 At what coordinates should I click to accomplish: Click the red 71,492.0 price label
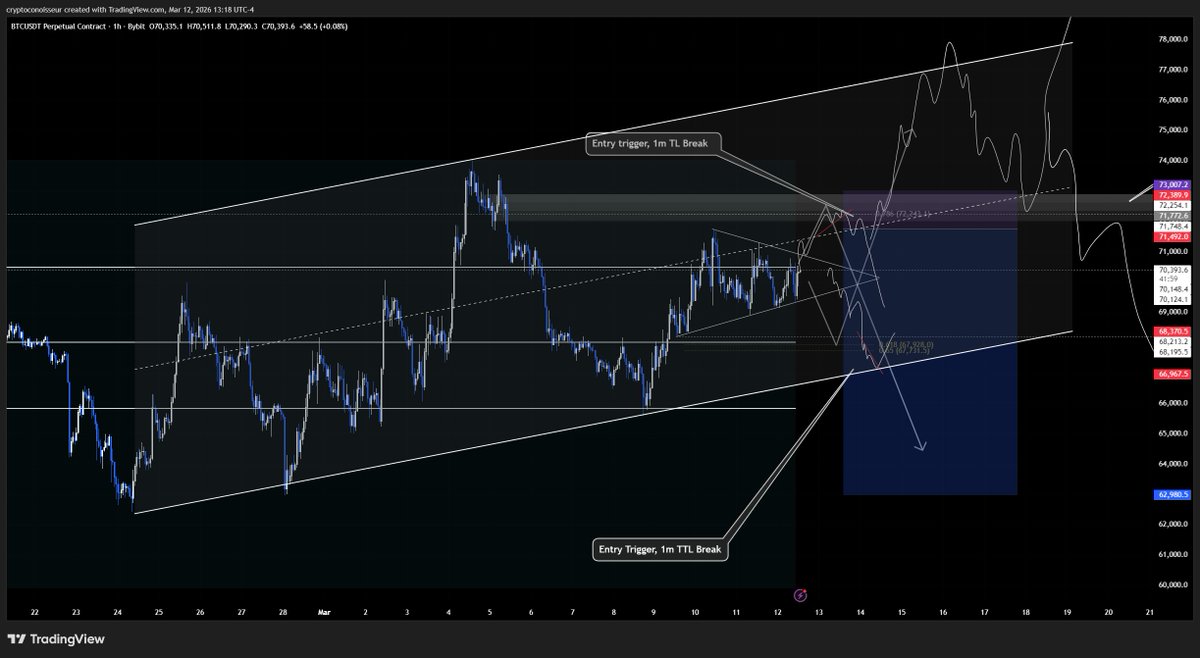click(x=1172, y=237)
